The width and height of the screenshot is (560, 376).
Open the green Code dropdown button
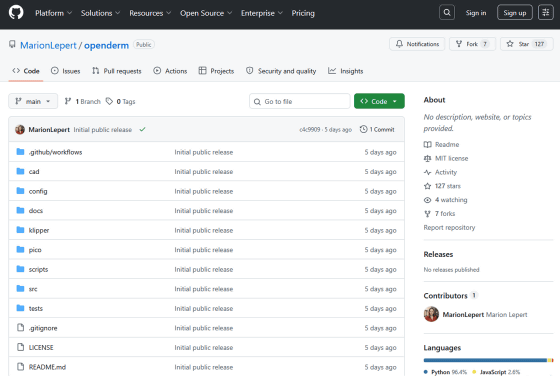pos(379,101)
